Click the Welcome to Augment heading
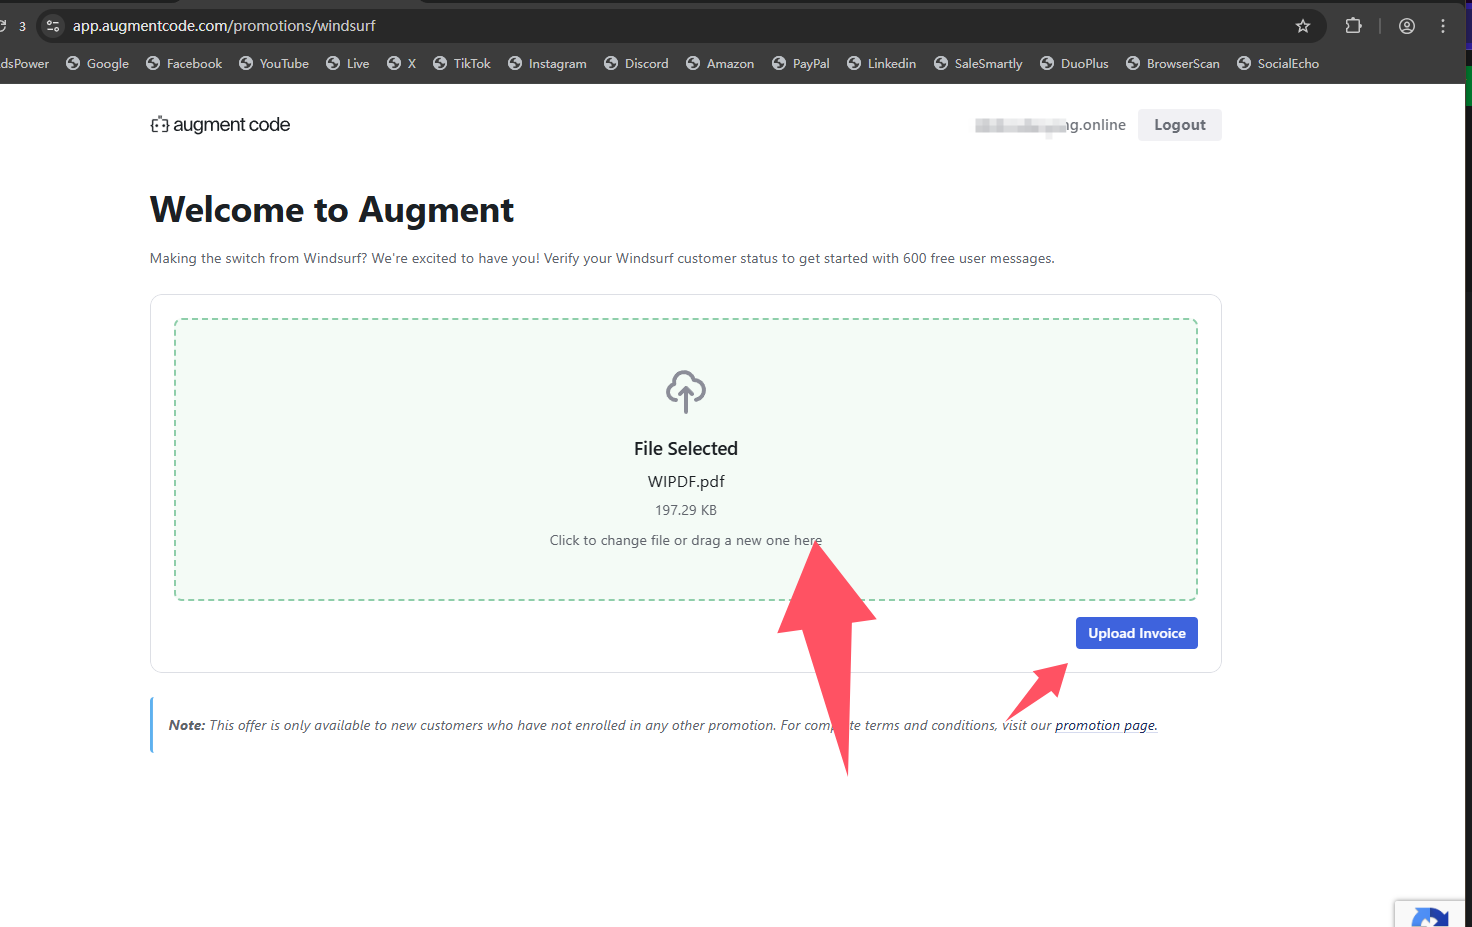1472x927 pixels. 332,210
